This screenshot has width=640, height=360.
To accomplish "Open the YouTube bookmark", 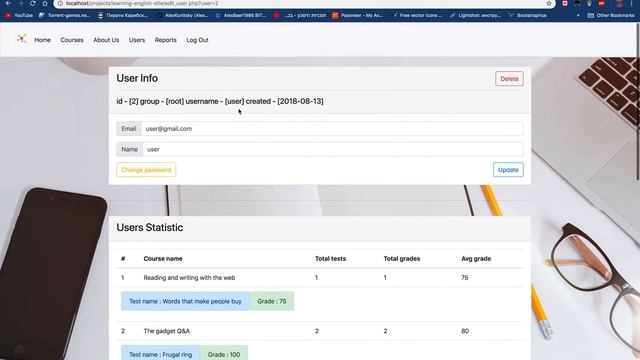I will (x=19, y=16).
